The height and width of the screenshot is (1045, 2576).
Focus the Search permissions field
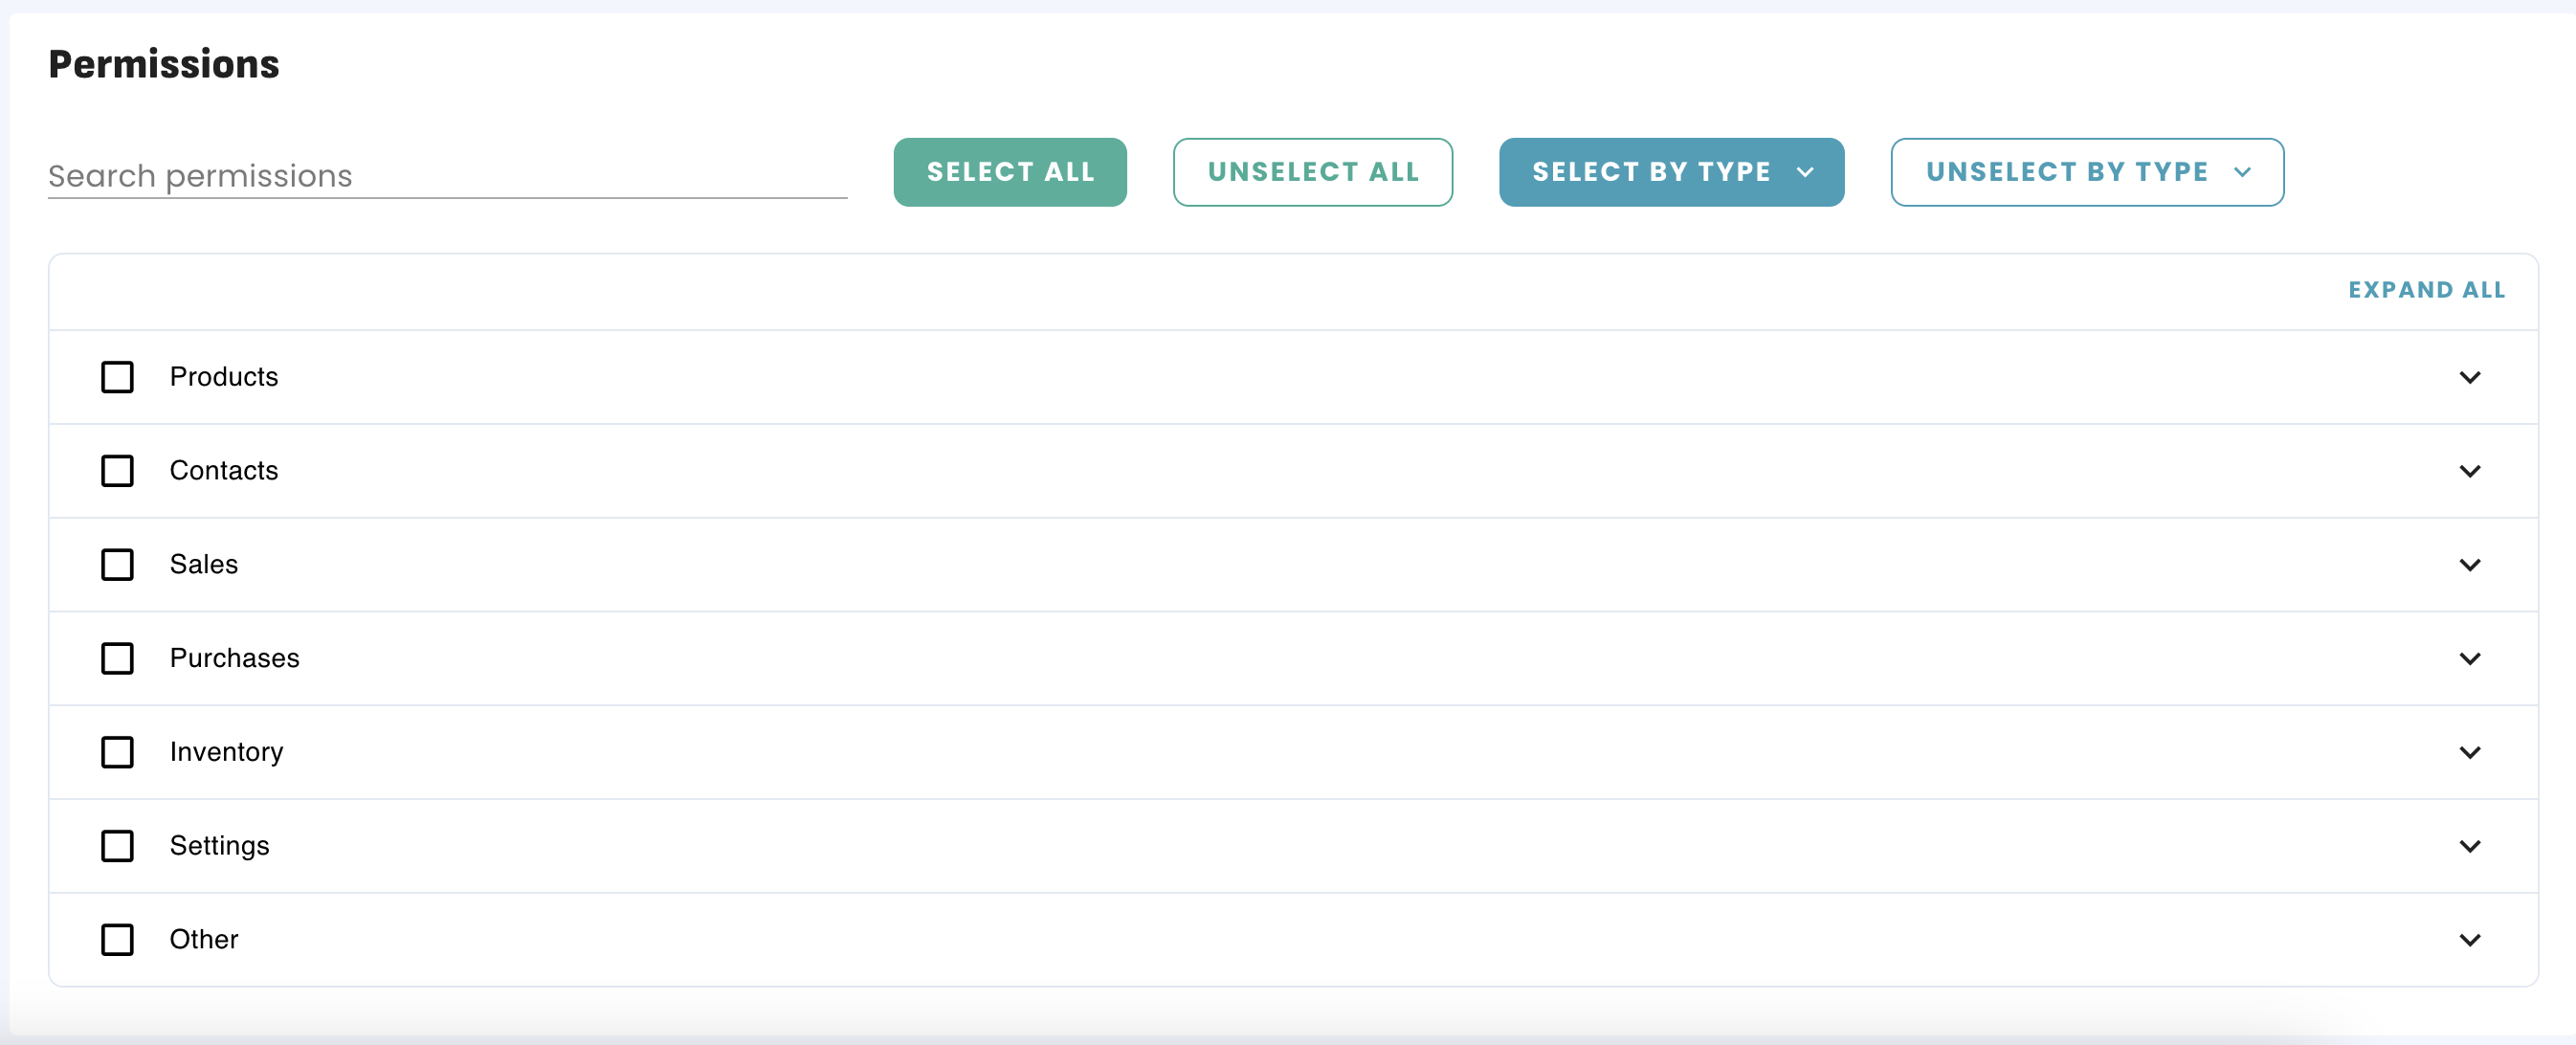tap(446, 176)
